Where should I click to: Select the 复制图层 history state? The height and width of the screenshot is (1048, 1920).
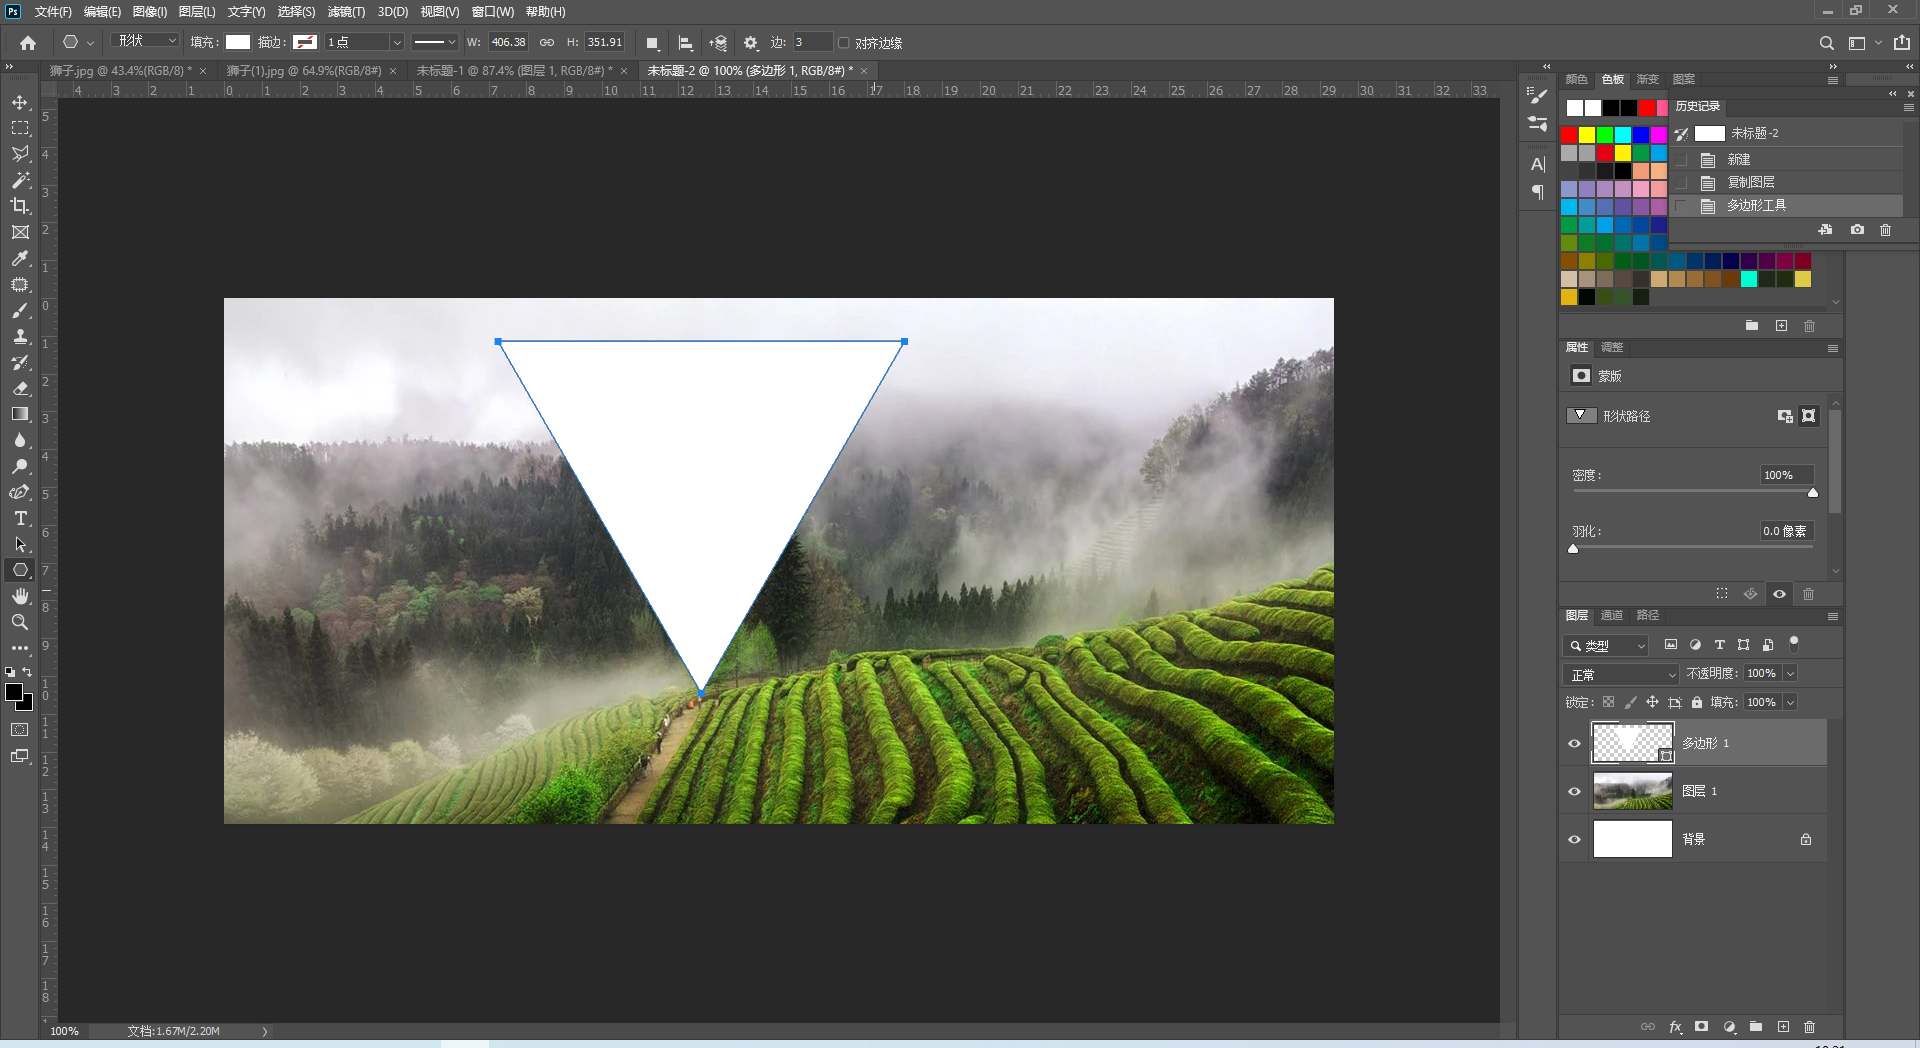click(1787, 183)
